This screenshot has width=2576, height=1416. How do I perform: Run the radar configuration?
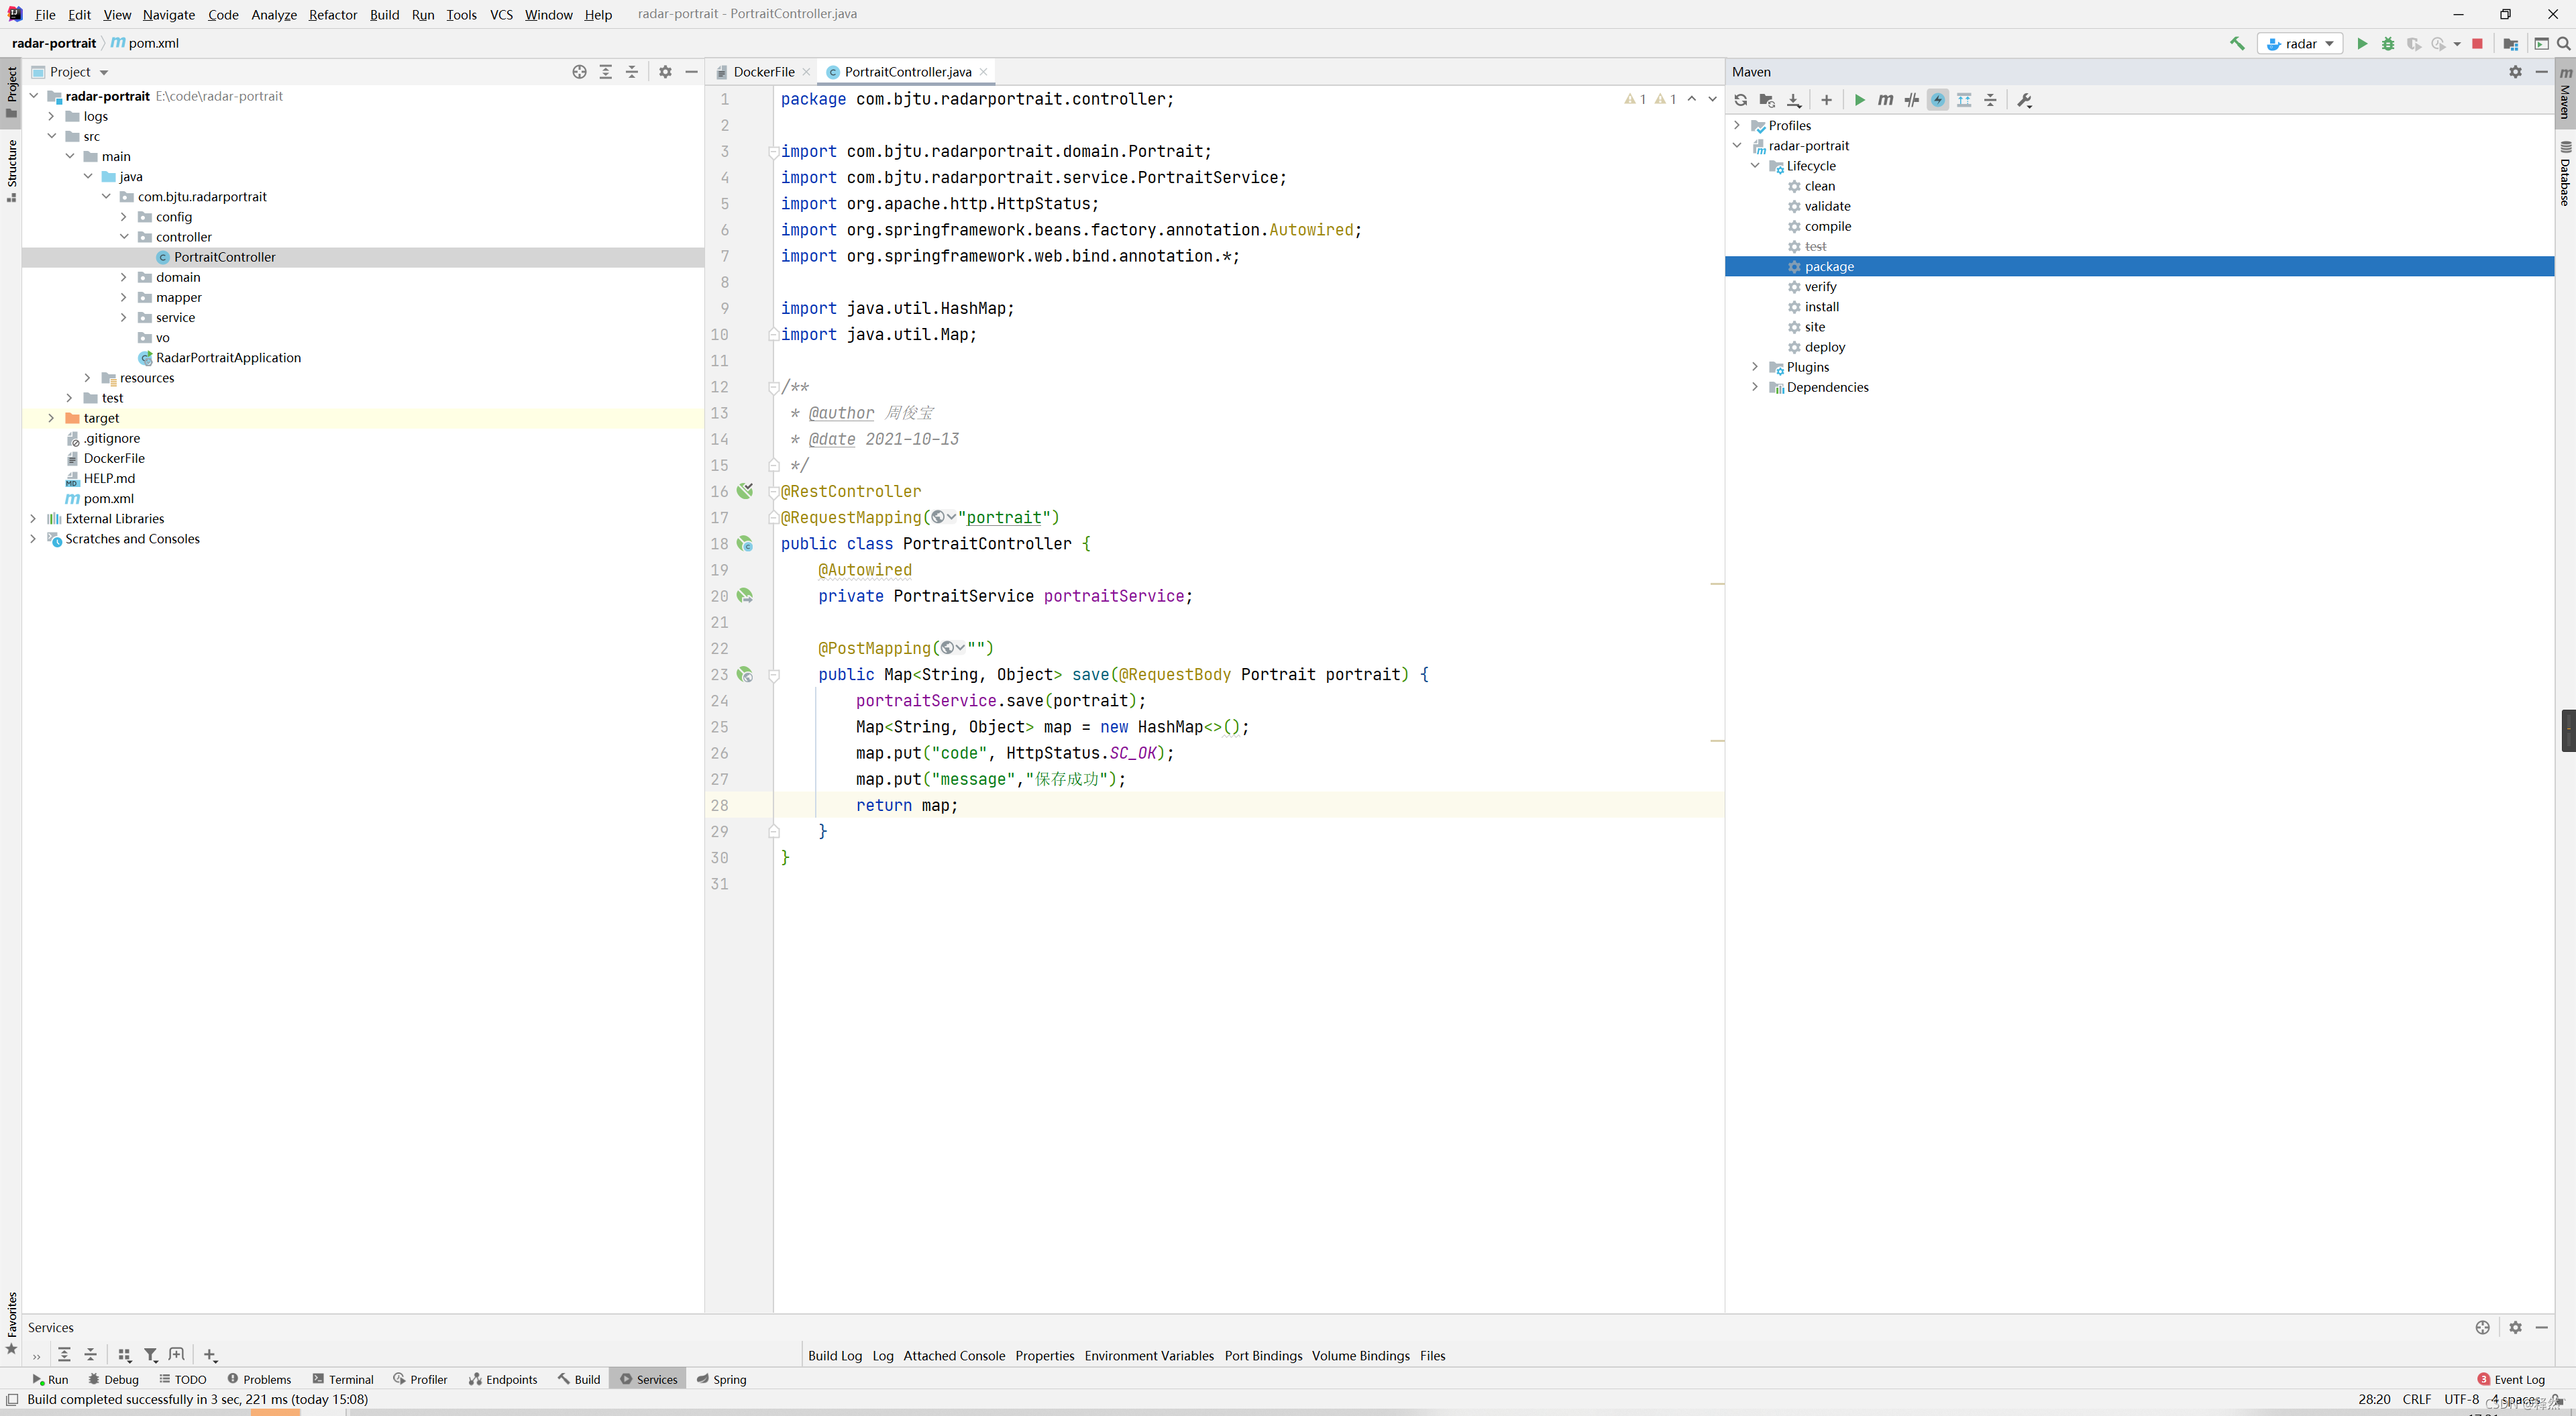[2362, 43]
